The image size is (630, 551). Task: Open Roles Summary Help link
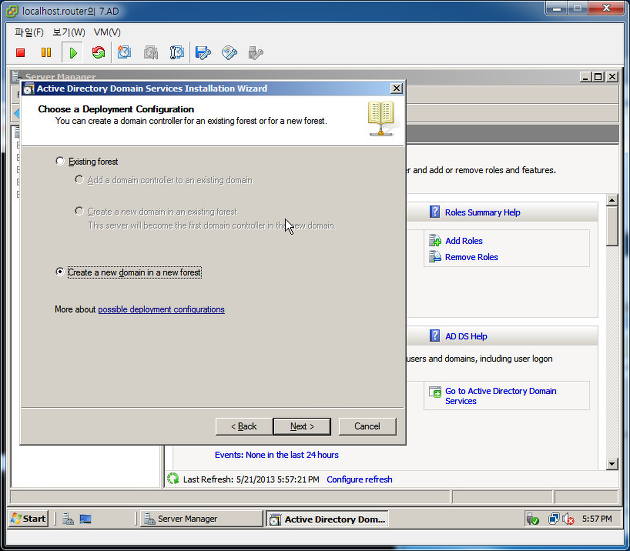[x=483, y=212]
